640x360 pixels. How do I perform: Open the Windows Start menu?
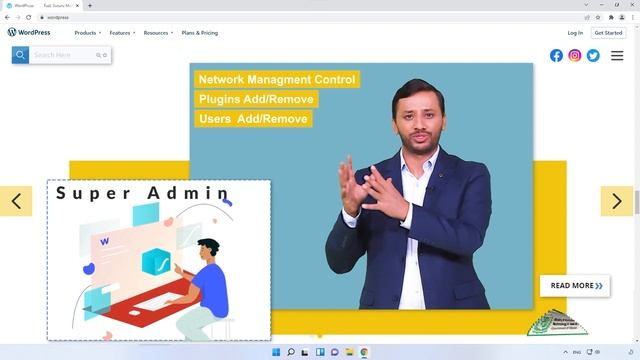coord(276,352)
